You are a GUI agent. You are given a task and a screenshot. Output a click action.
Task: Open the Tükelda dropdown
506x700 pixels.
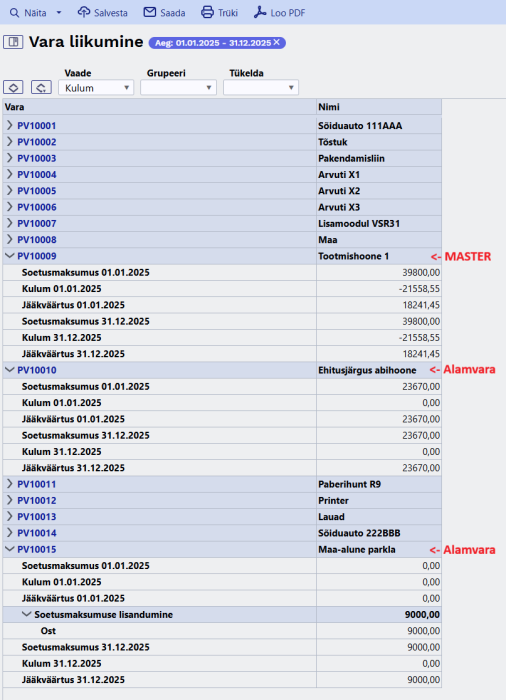pos(261,88)
